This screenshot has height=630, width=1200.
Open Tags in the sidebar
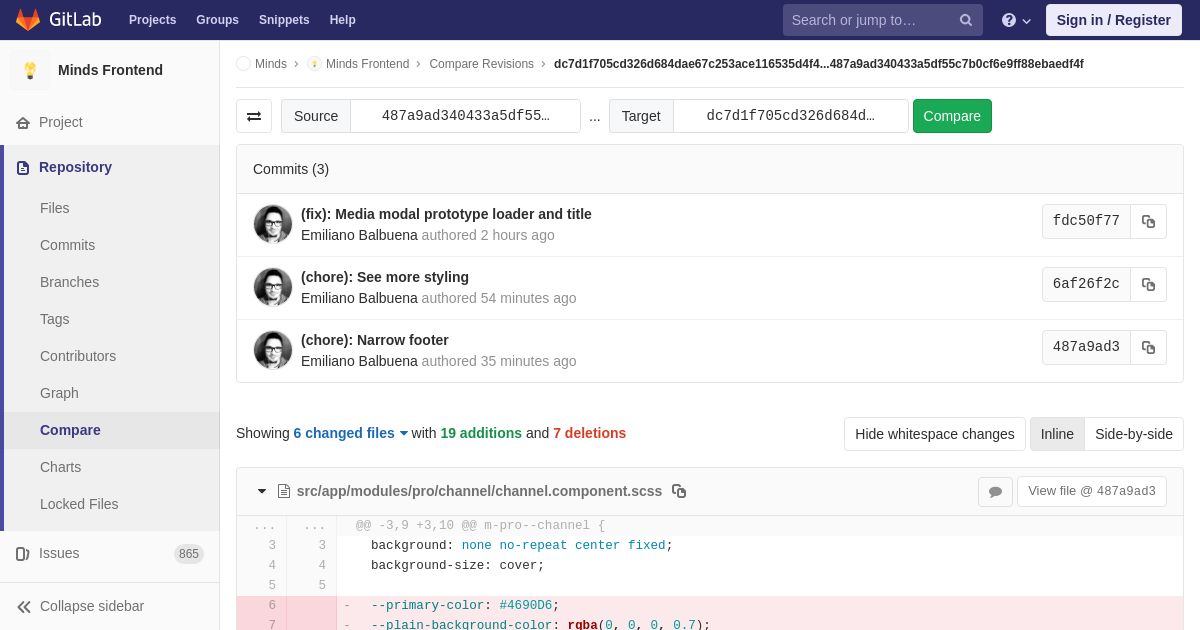55,319
